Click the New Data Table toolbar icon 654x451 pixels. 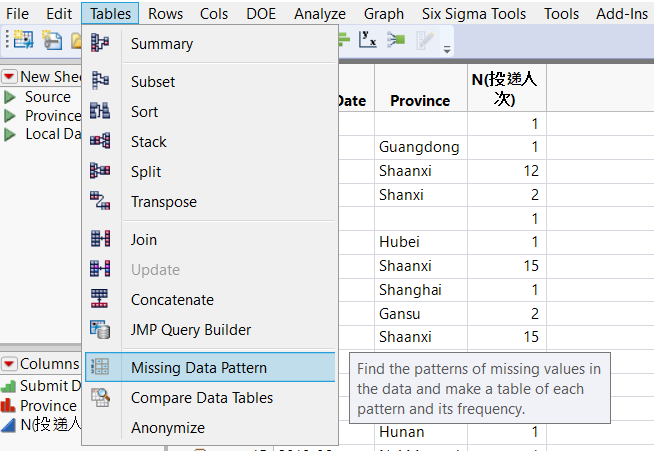click(23, 40)
